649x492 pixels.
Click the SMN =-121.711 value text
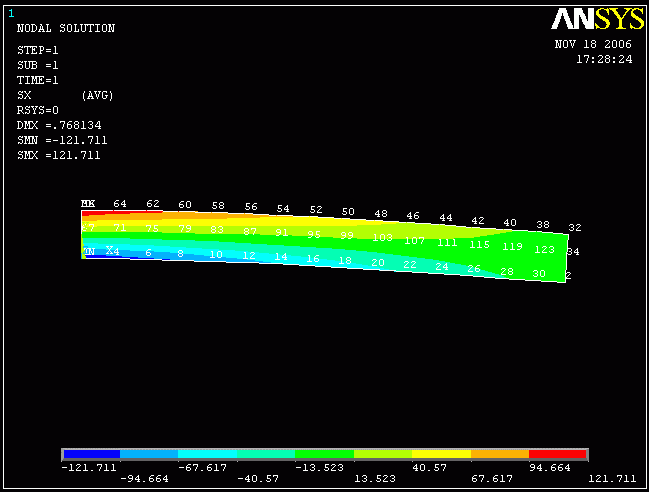coord(62,140)
